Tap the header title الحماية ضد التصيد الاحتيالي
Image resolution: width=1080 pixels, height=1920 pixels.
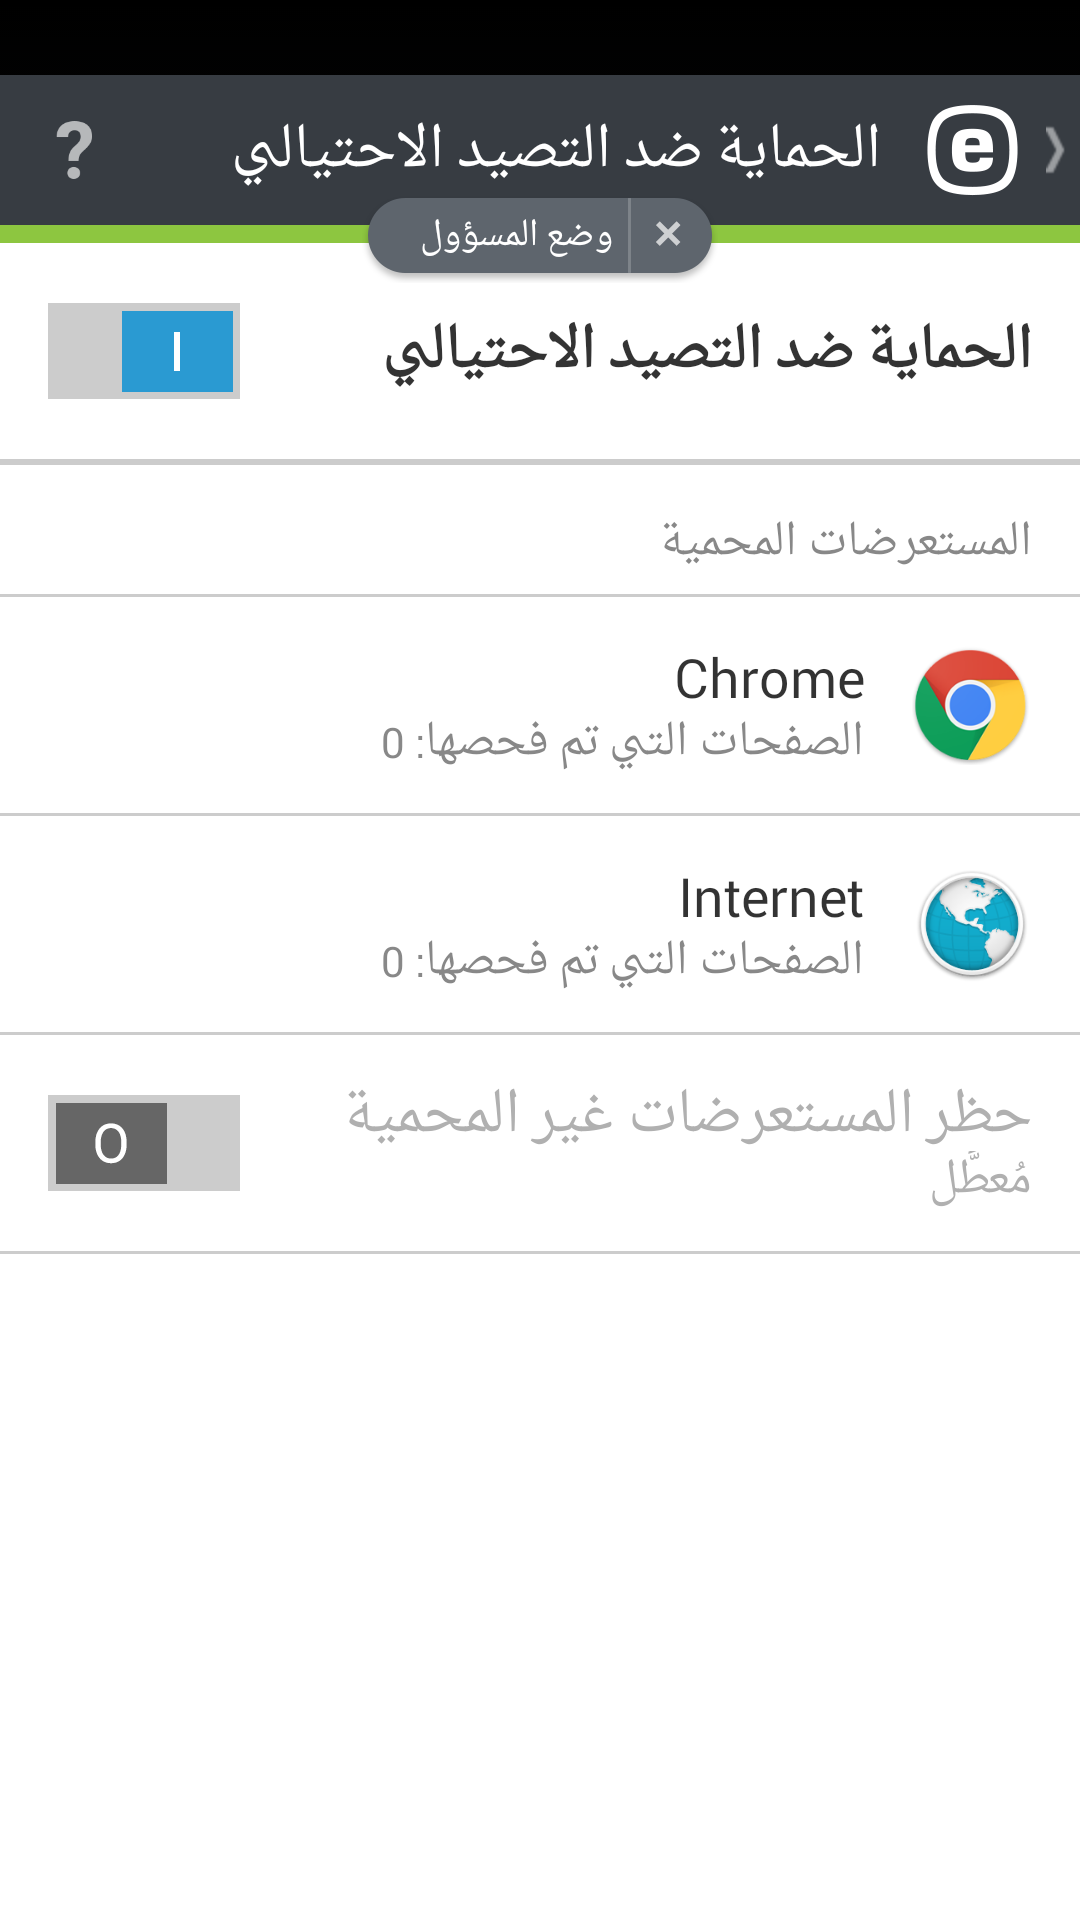click(556, 150)
